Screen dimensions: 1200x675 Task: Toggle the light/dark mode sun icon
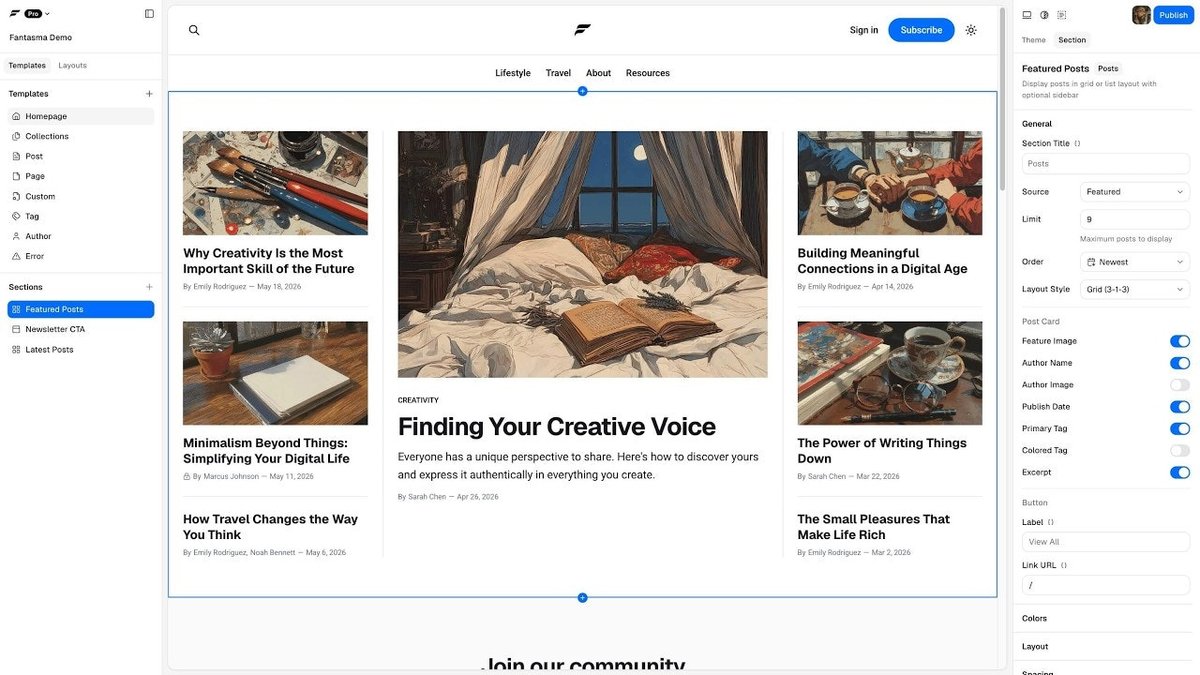tap(971, 30)
